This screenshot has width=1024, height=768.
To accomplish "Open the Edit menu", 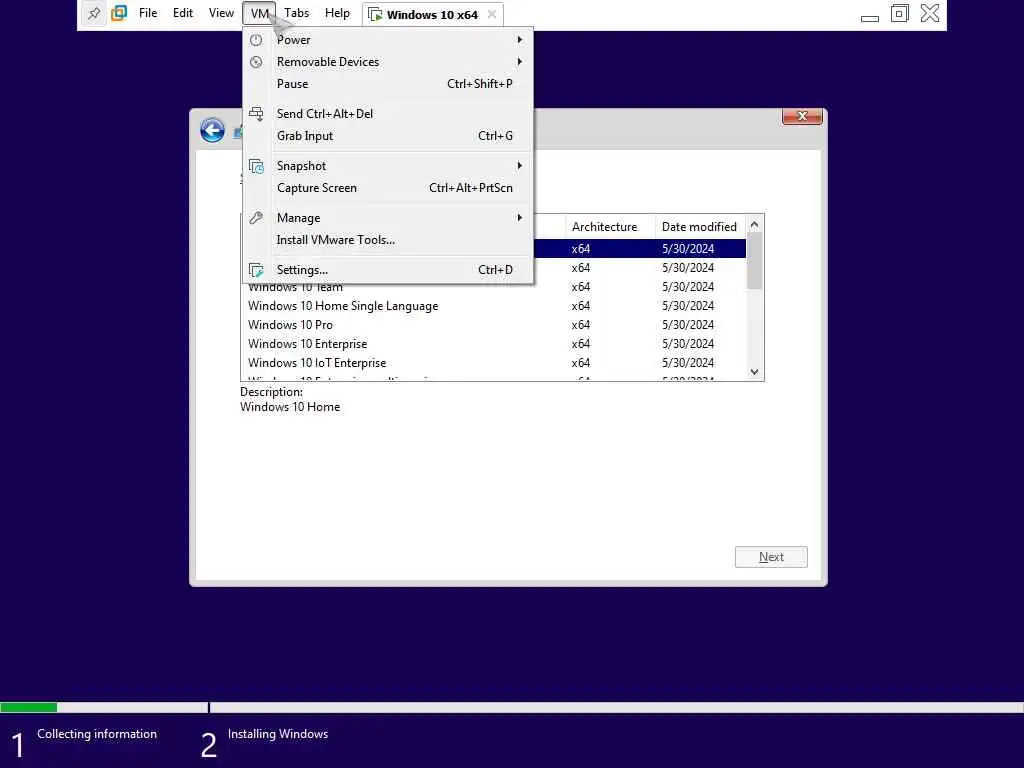I will [x=183, y=13].
